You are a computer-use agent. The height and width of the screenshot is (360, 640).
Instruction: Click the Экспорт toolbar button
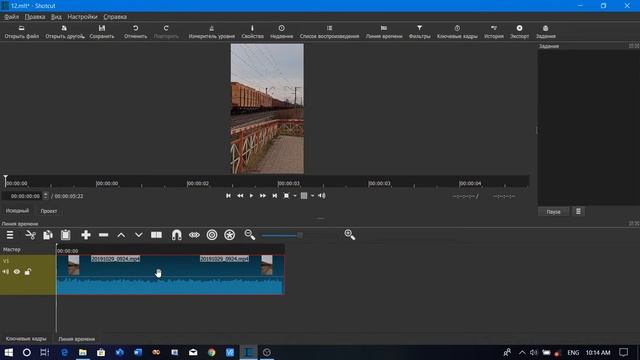(519, 32)
